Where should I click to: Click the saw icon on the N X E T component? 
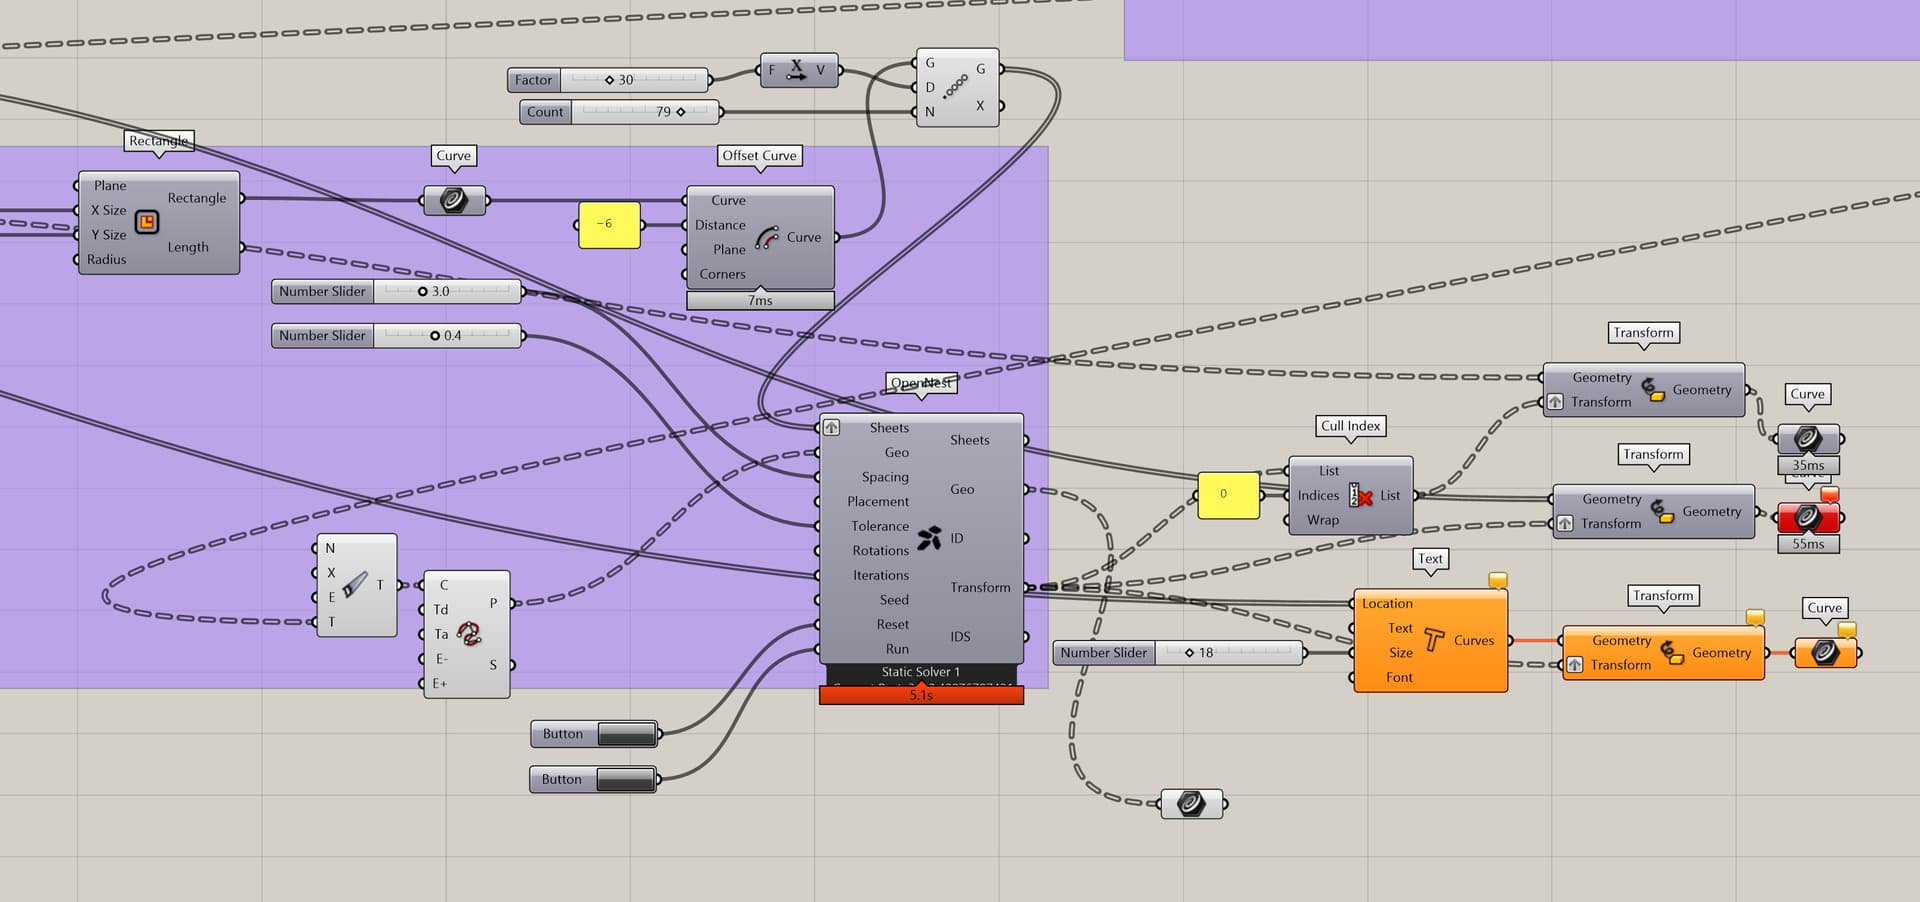(355, 585)
